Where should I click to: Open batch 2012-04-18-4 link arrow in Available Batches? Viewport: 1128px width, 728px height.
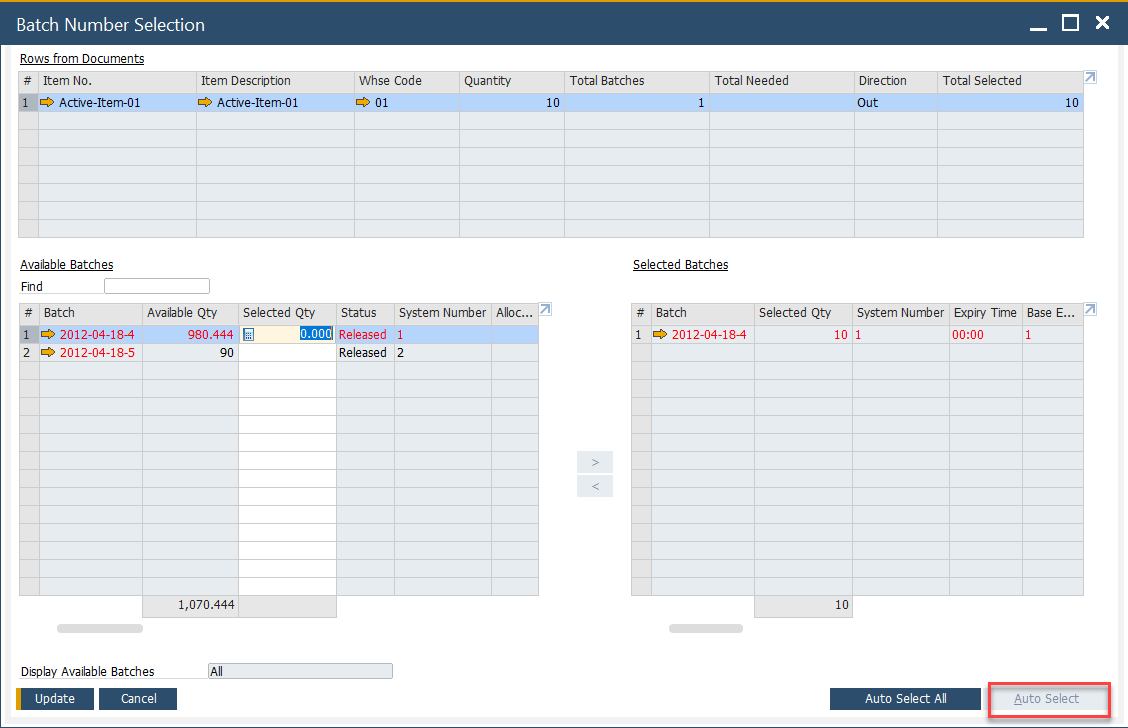pyautogui.click(x=50, y=335)
